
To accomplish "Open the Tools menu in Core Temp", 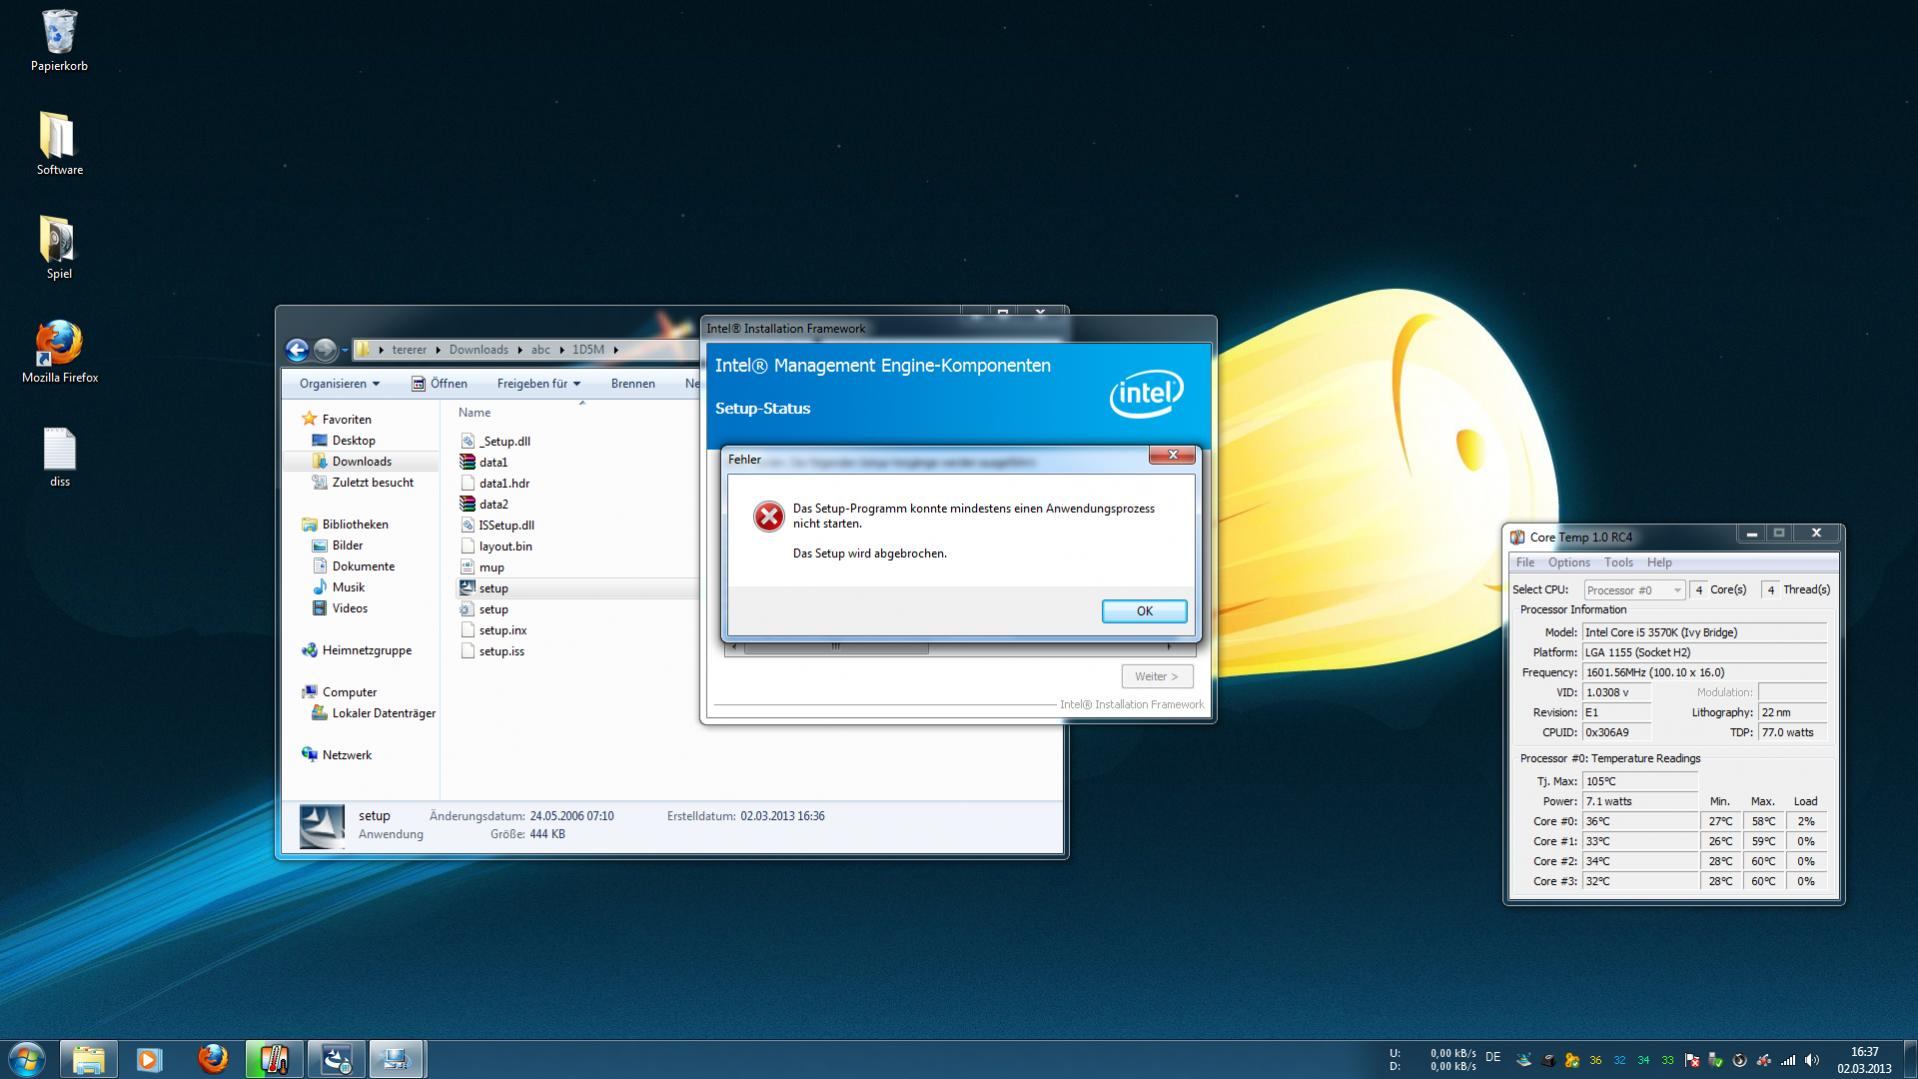I will (1618, 562).
